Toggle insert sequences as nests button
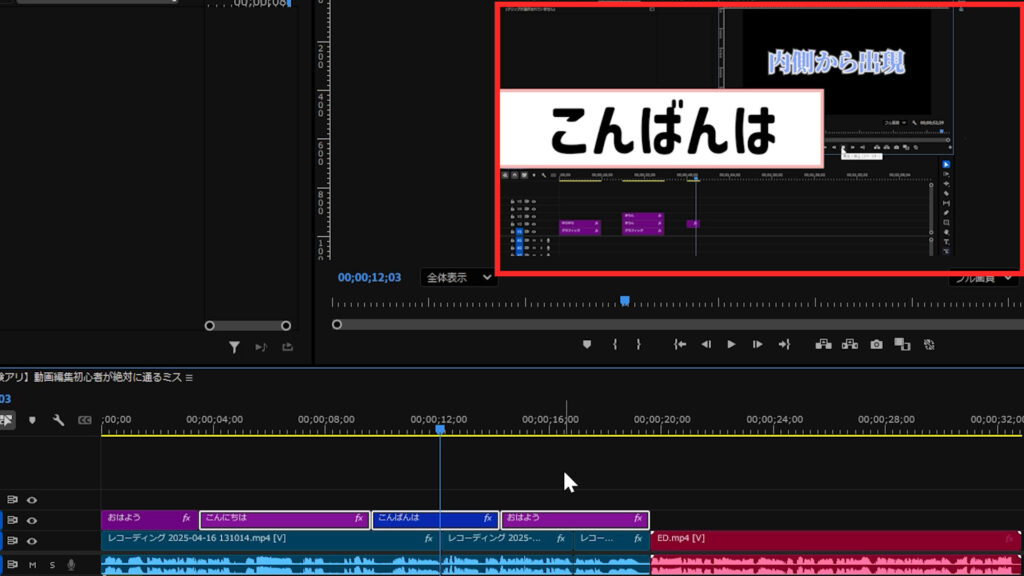1024x576 pixels. click(7, 420)
